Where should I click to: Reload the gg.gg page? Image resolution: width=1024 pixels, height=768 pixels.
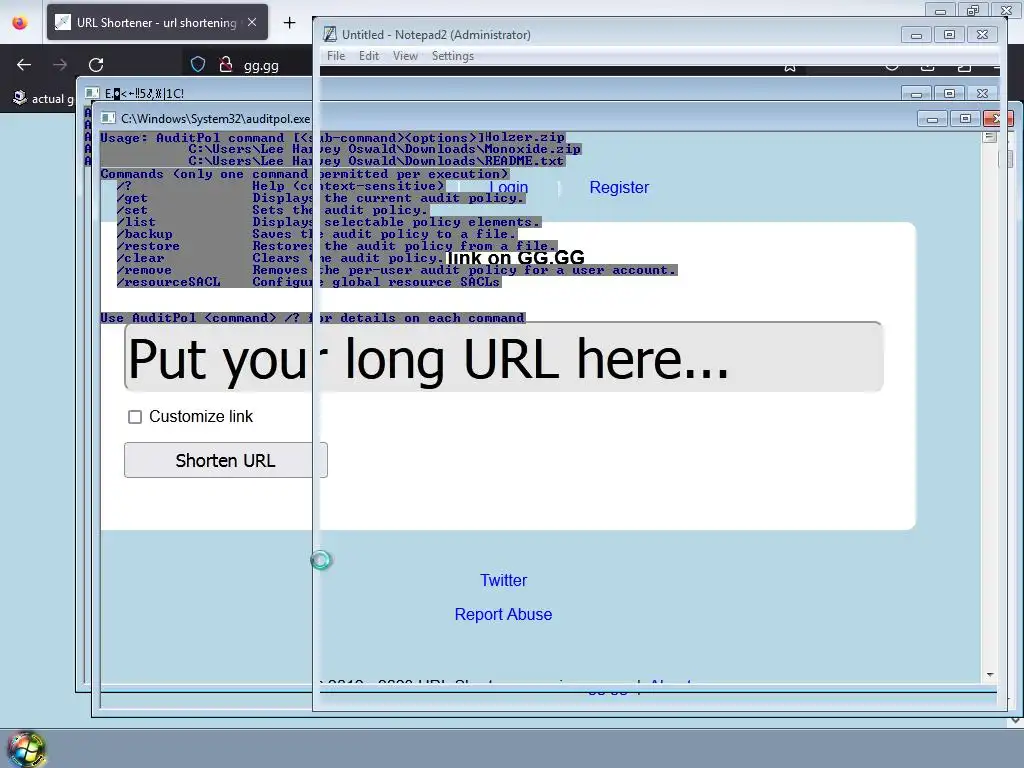(96, 65)
